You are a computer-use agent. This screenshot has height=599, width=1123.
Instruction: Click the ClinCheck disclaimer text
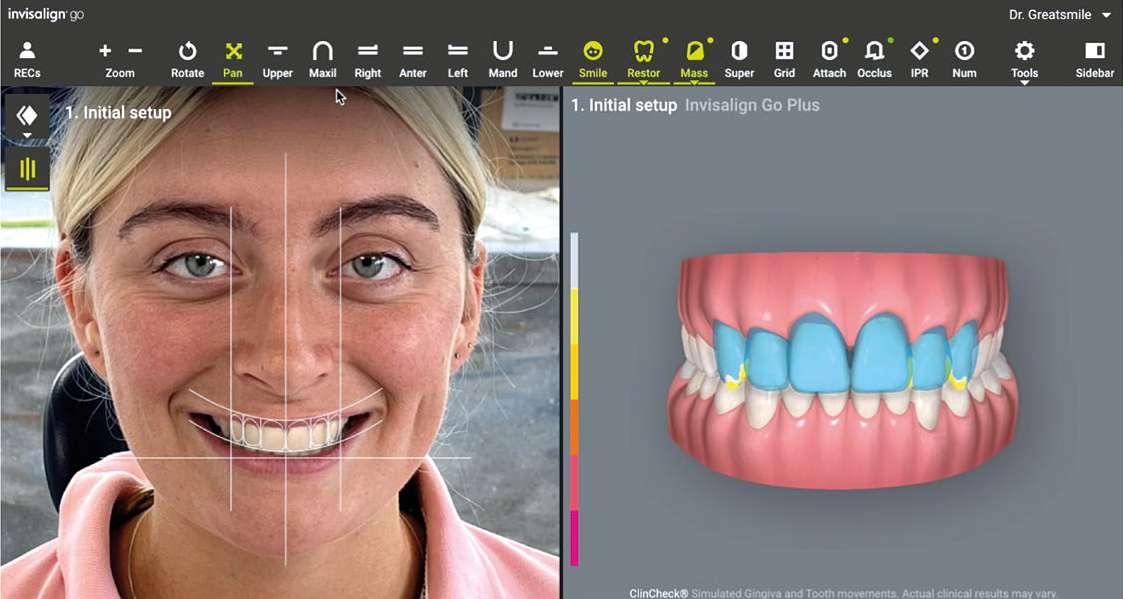[x=842, y=593]
